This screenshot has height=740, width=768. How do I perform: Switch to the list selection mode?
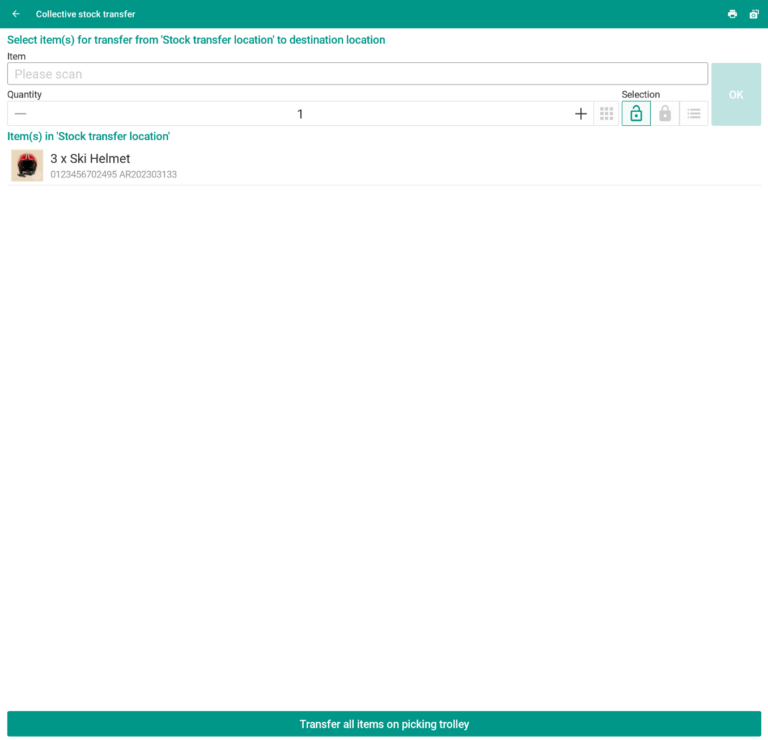tap(694, 114)
